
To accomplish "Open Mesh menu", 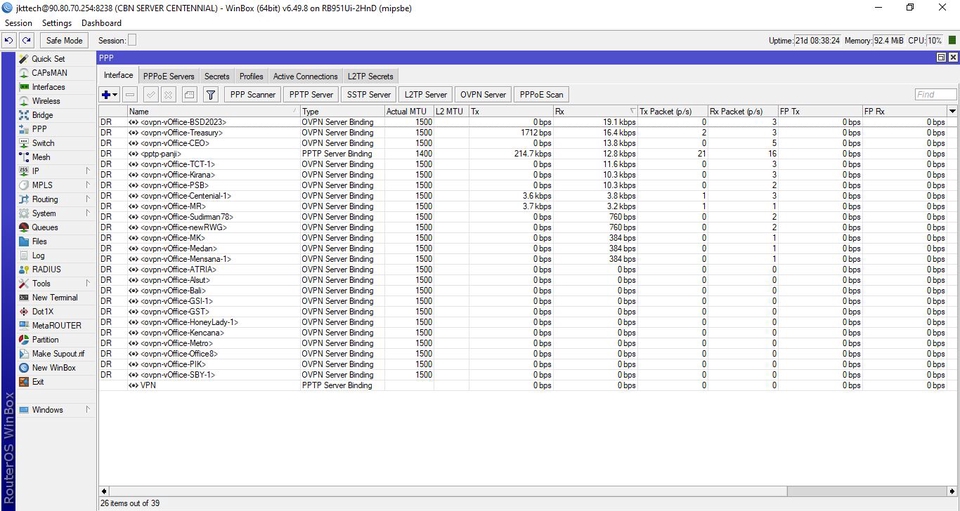I will [41, 157].
